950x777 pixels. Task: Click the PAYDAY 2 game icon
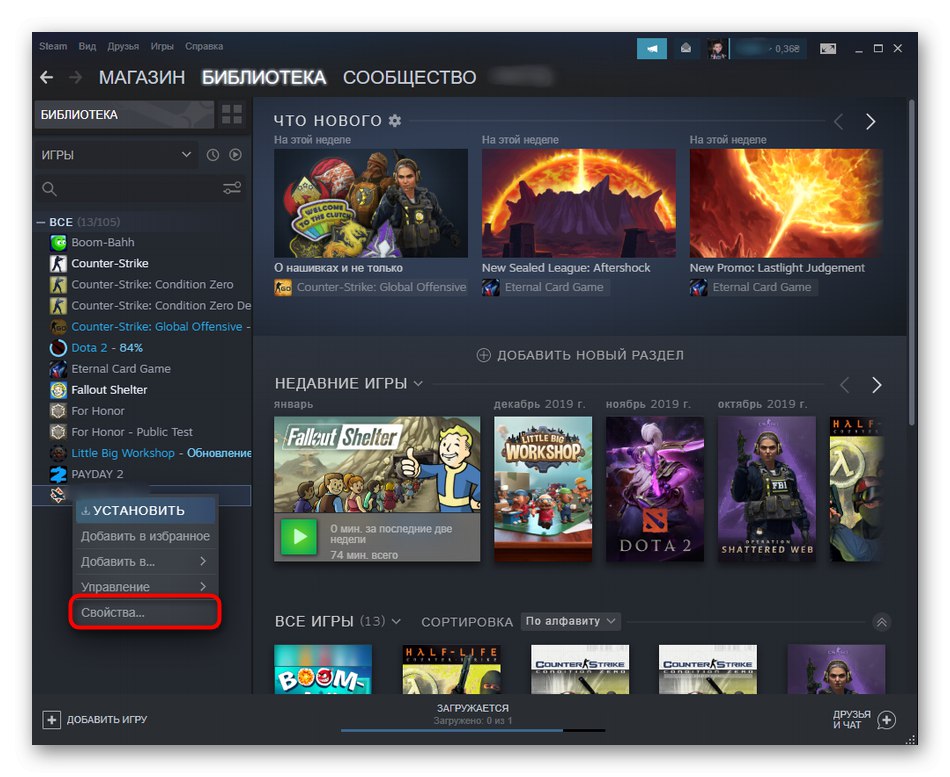pos(58,475)
